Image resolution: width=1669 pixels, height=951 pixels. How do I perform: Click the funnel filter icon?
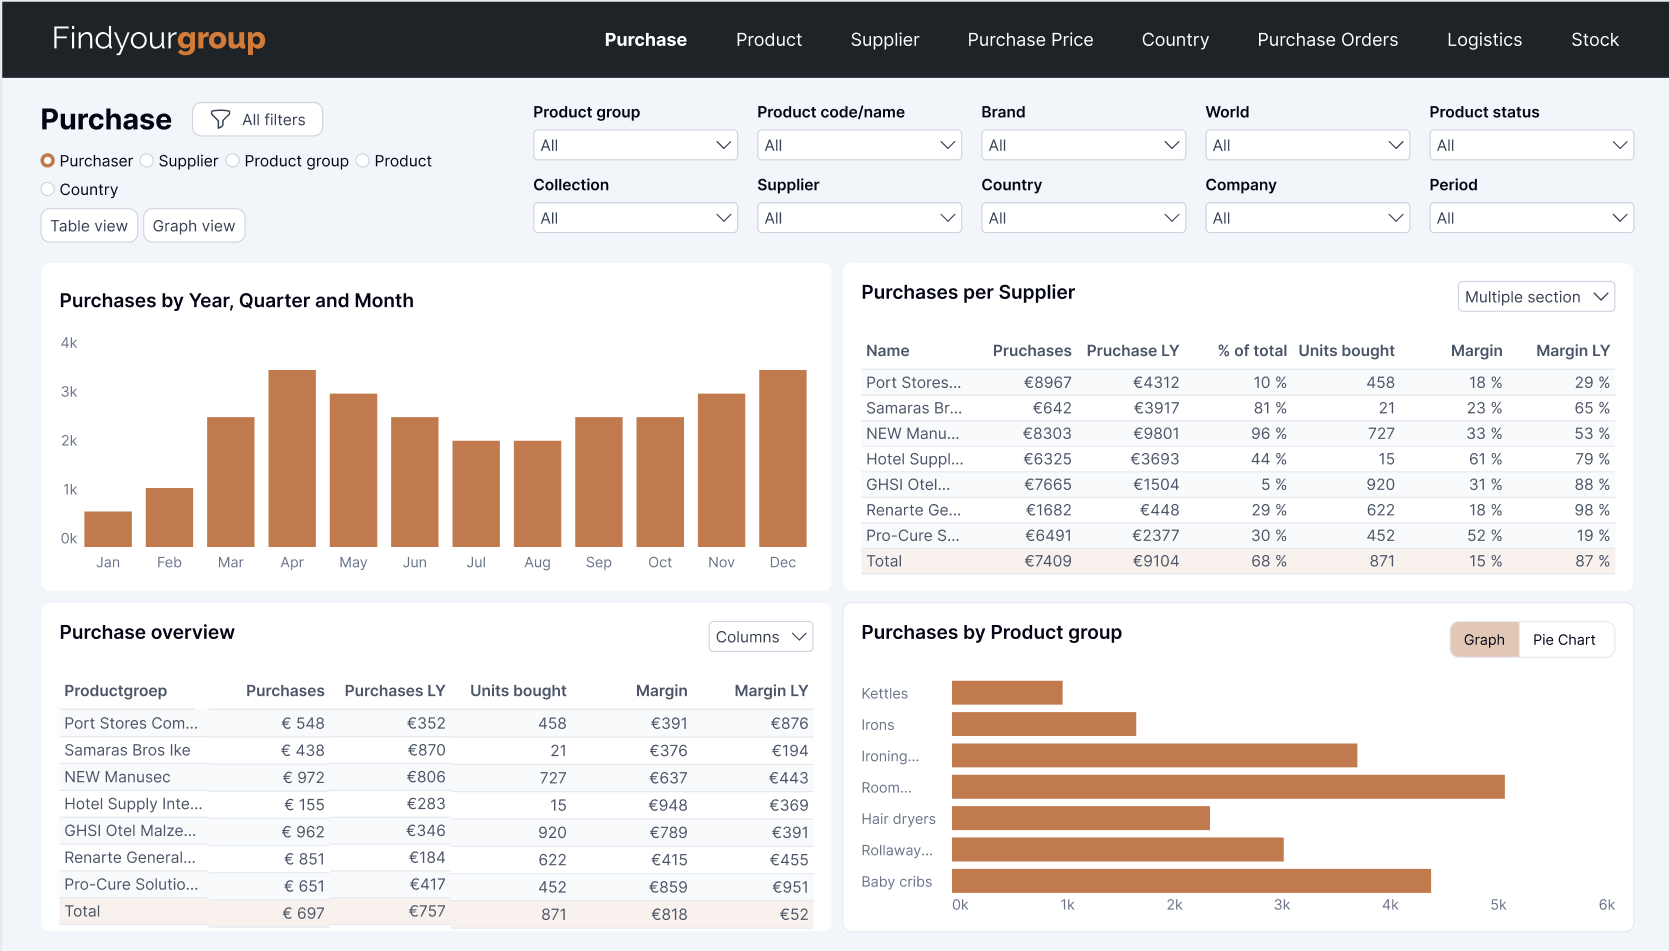[x=221, y=120]
